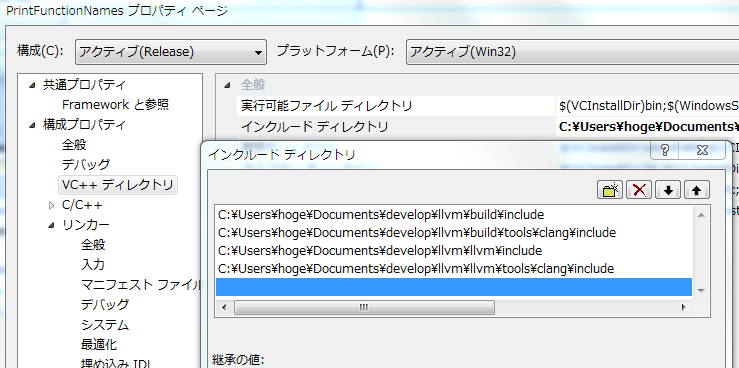Image resolution: width=739 pixels, height=368 pixels.
Task: Open the 構成 configuration dropdown
Action: click(x=171, y=51)
